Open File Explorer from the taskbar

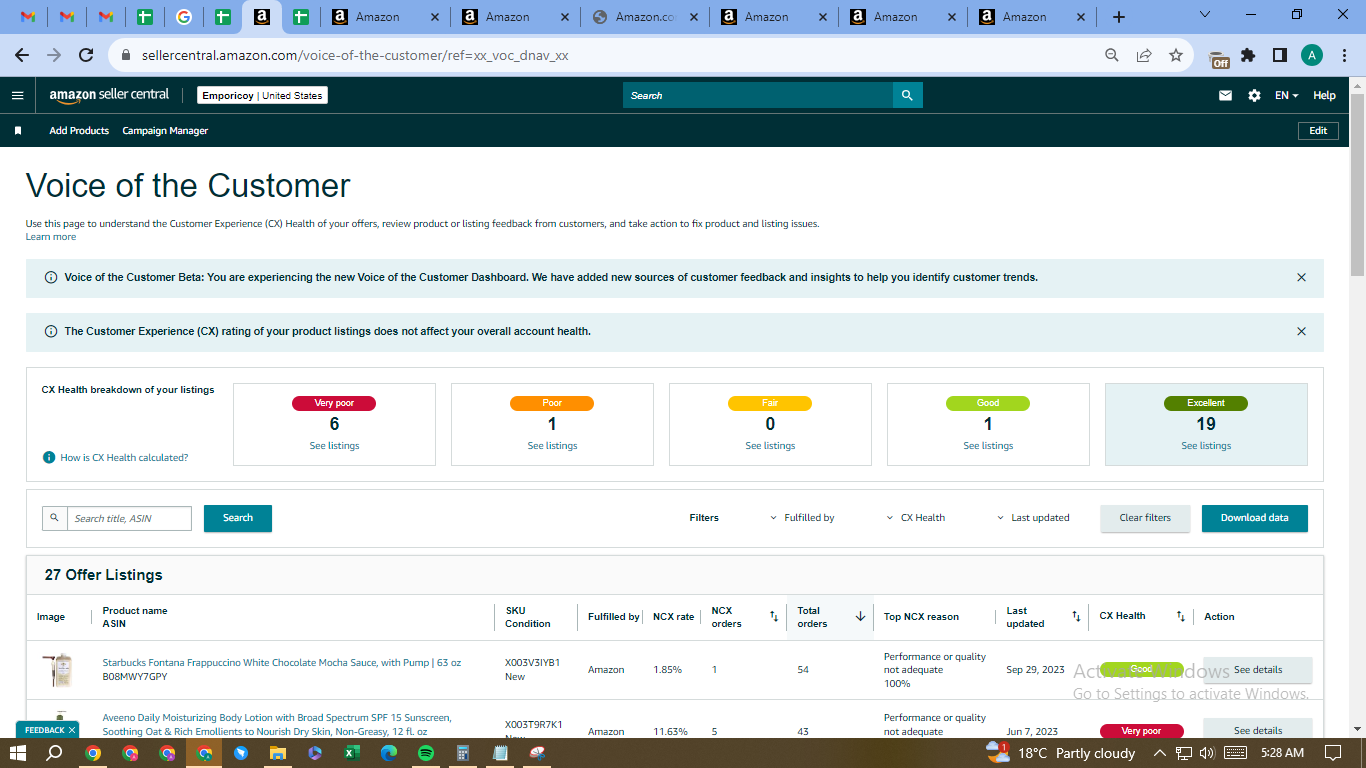(278, 753)
